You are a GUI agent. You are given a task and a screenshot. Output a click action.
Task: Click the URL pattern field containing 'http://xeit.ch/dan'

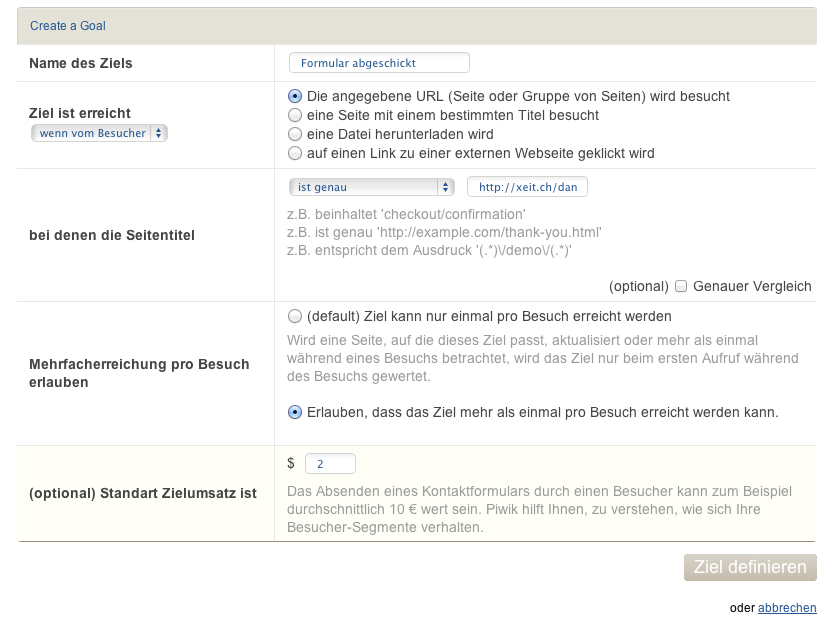[528, 187]
